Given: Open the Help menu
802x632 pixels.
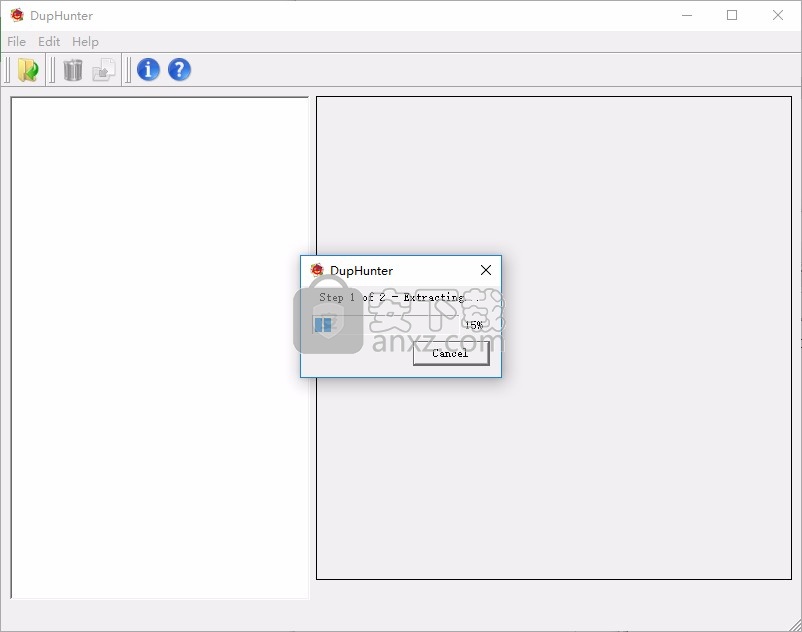Looking at the screenshot, I should click(x=85, y=41).
